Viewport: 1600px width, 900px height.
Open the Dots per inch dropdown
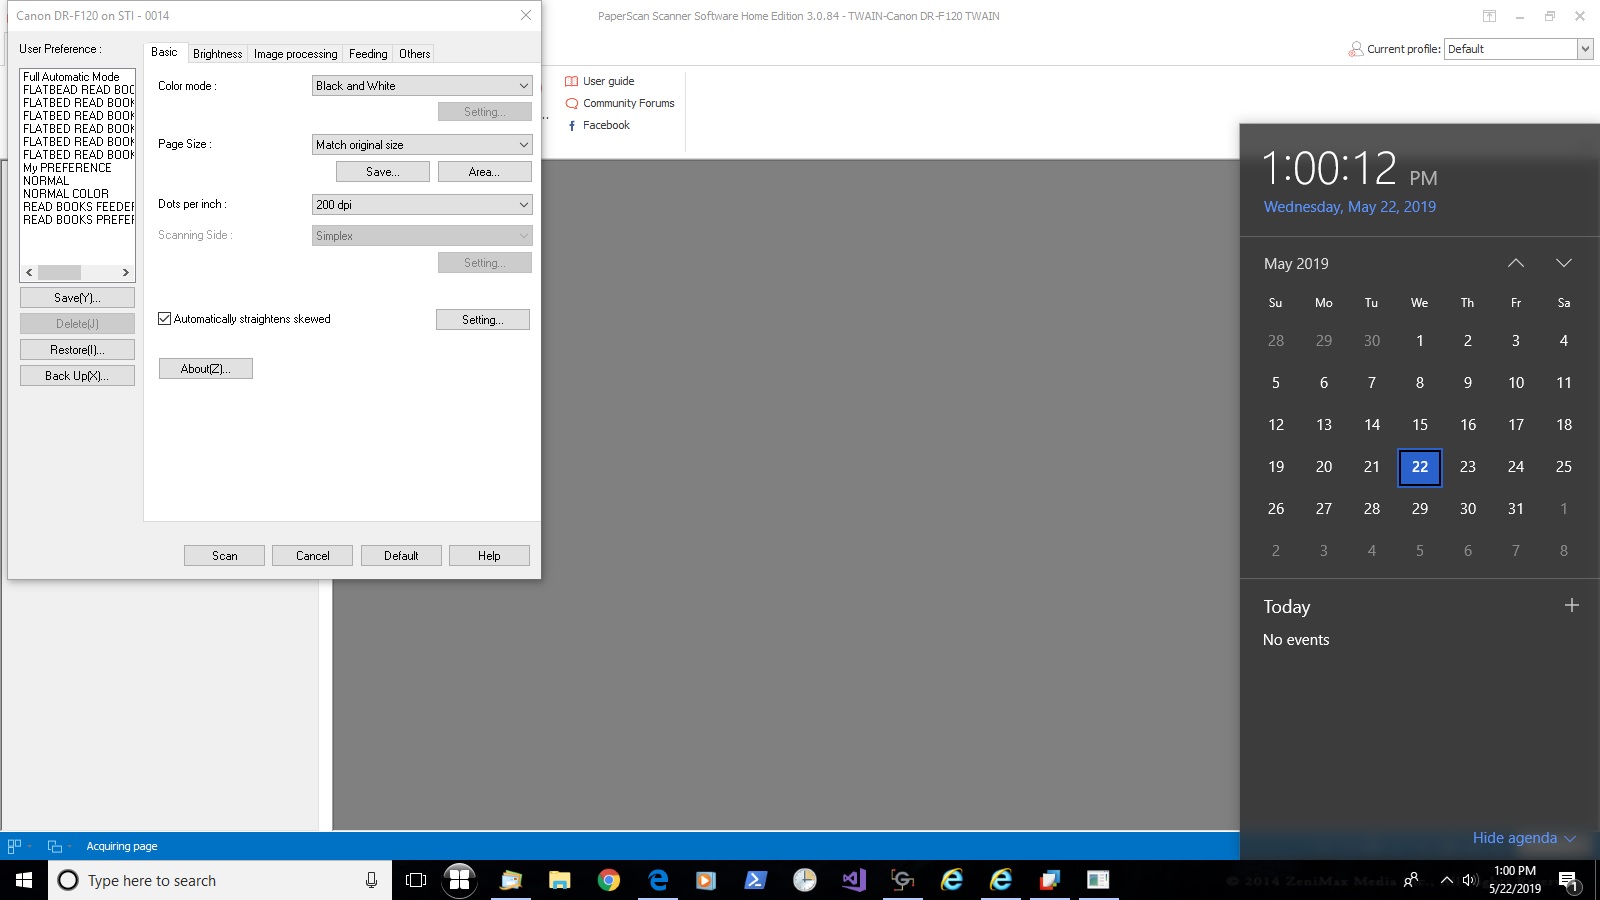point(422,205)
